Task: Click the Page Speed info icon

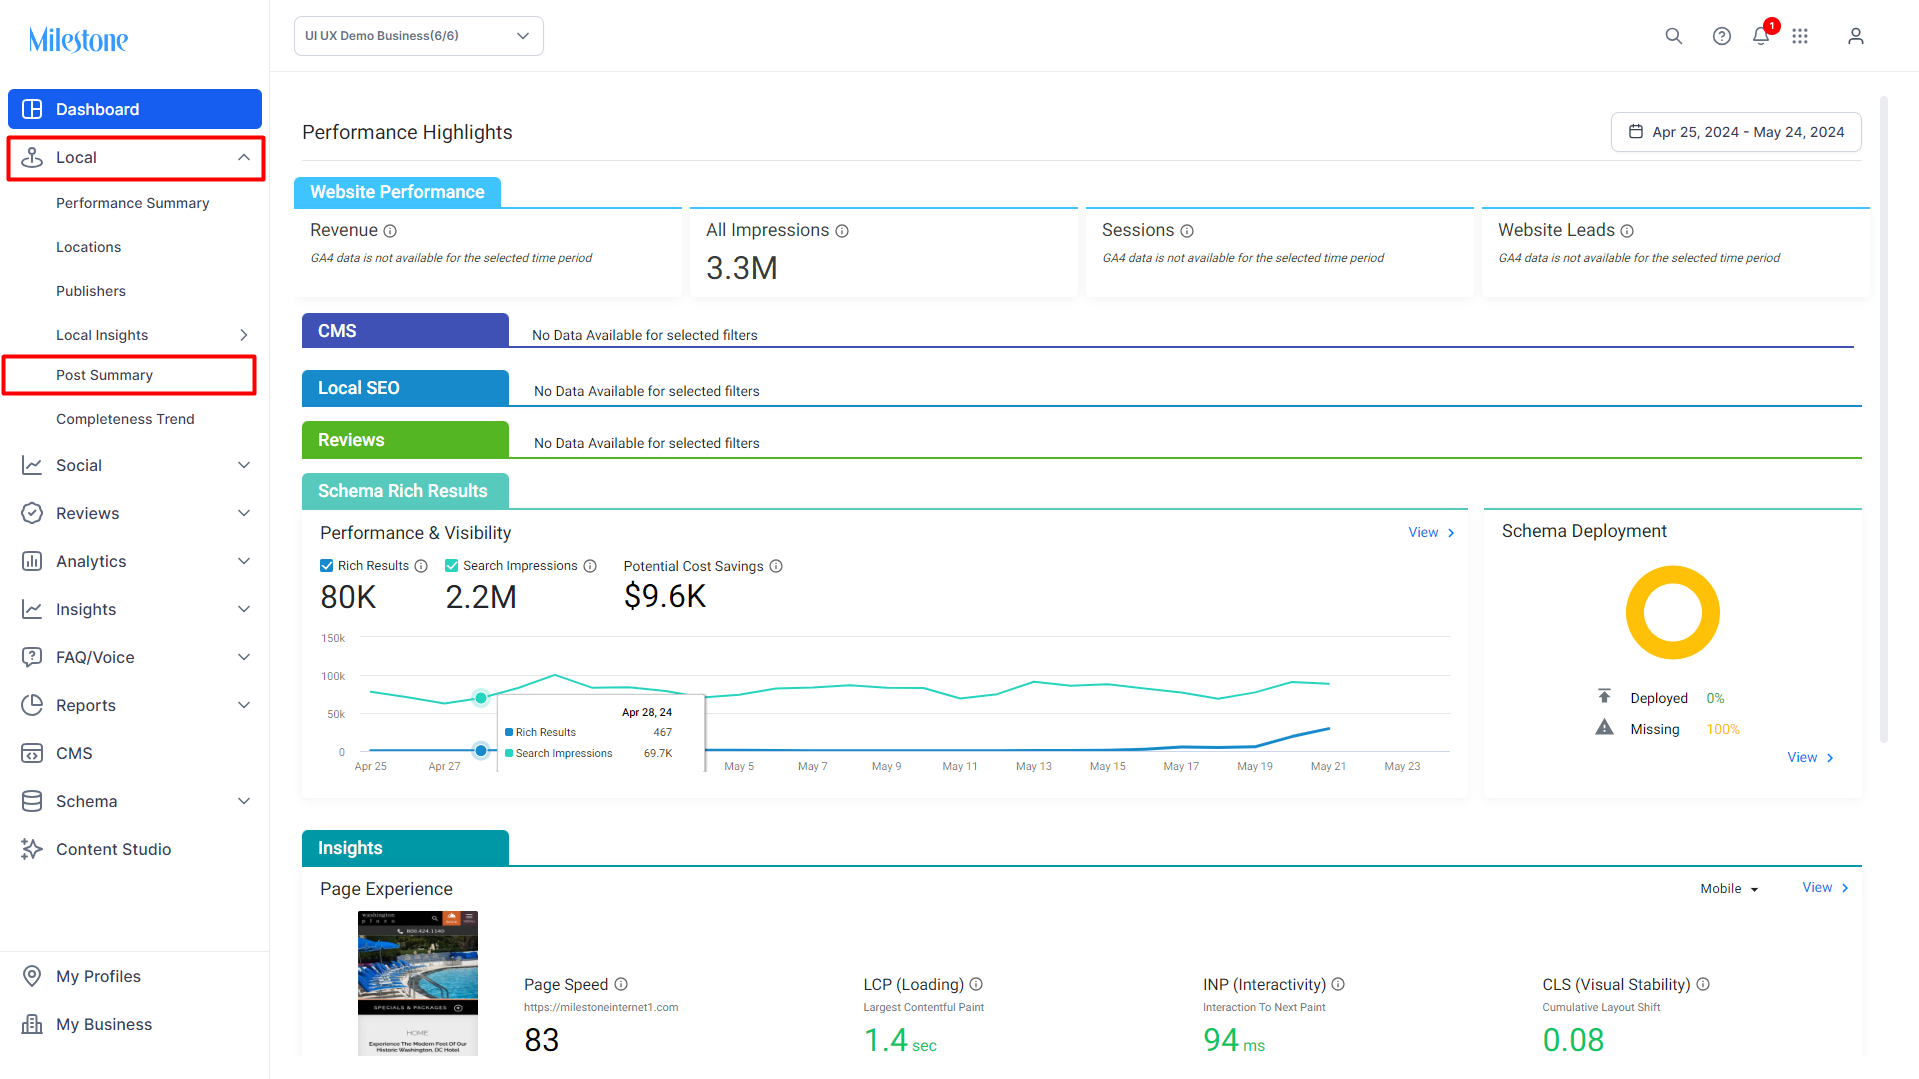Action: (x=621, y=984)
